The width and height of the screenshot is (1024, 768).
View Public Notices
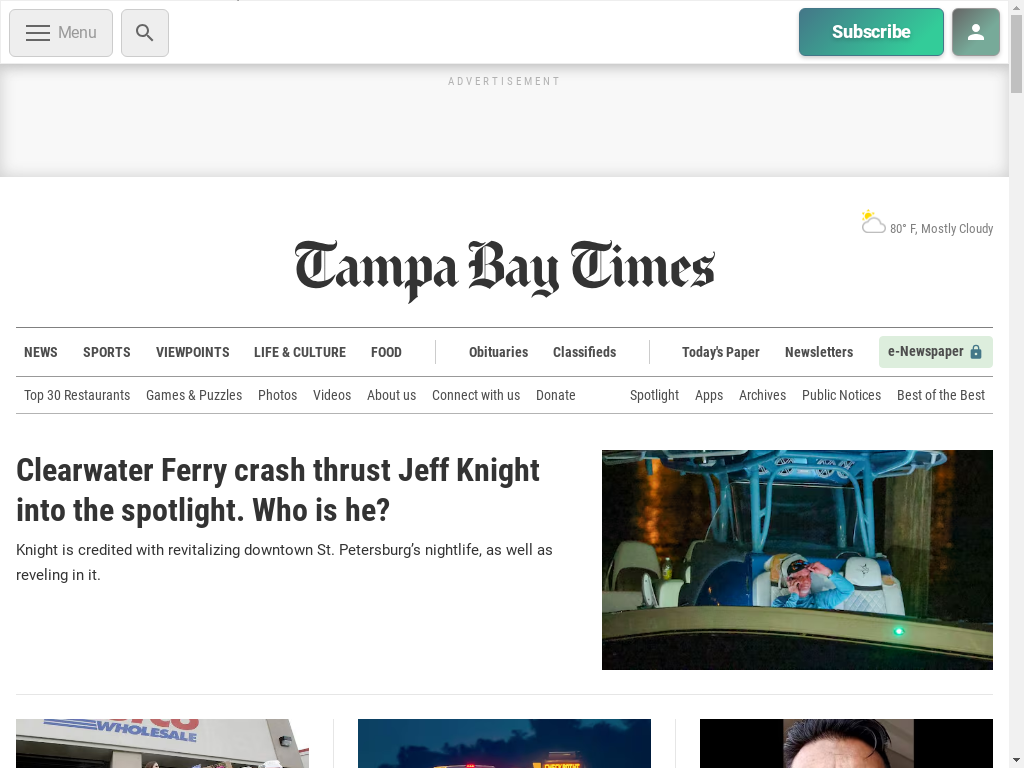841,395
